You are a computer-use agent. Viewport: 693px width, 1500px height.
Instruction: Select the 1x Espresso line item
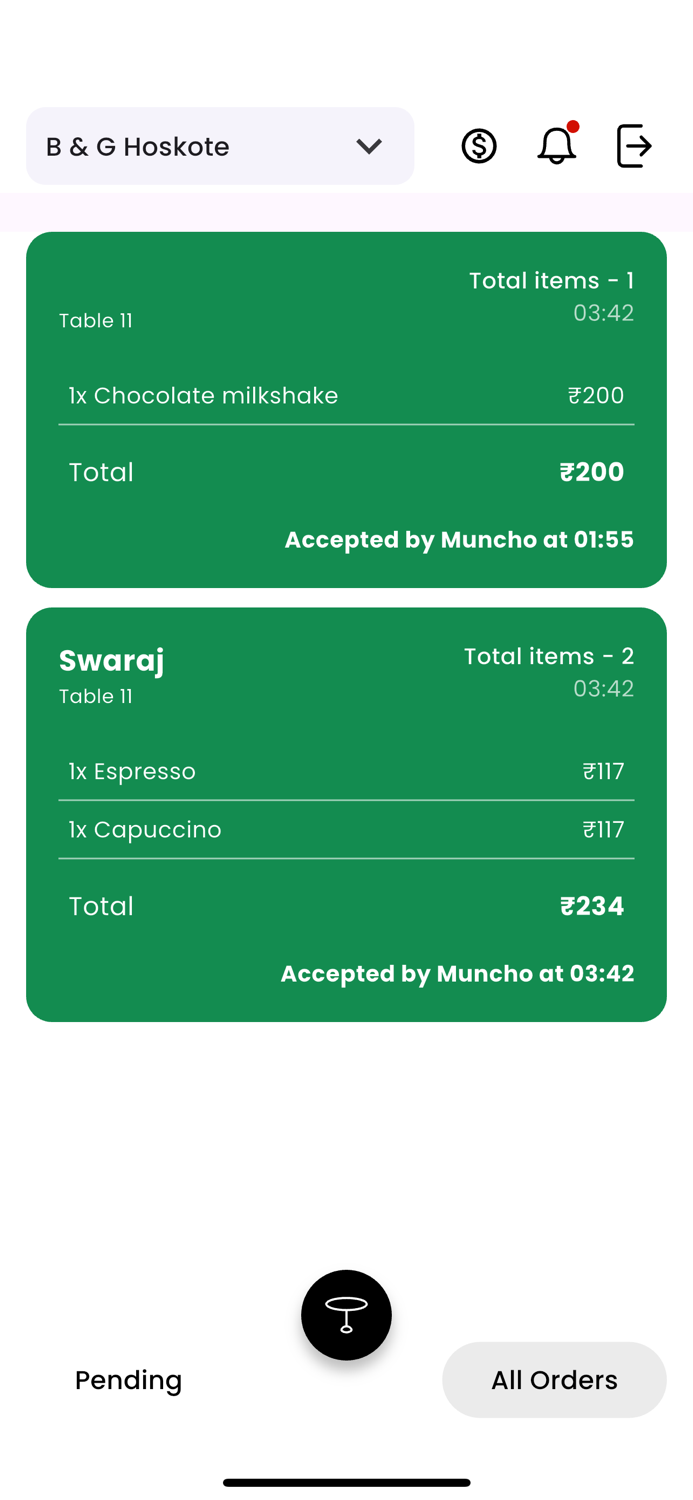click(132, 771)
